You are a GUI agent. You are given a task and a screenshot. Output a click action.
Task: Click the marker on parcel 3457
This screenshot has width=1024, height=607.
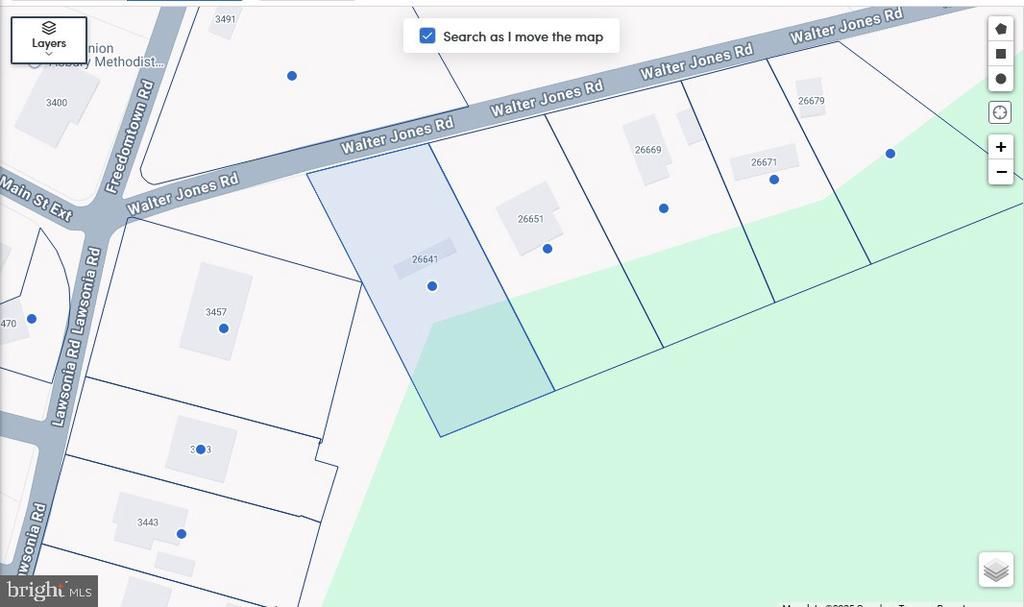(x=223, y=328)
